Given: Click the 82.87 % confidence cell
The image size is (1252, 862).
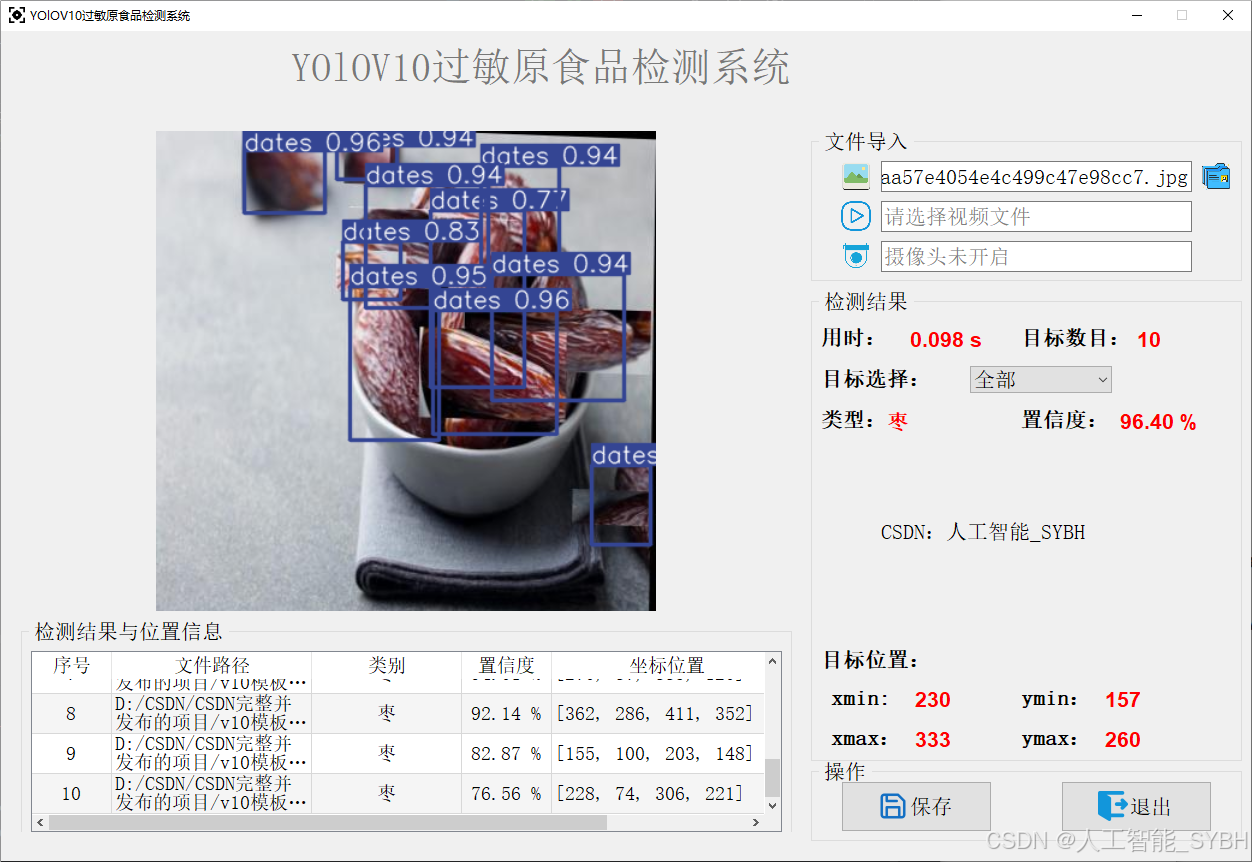Looking at the screenshot, I should [507, 754].
